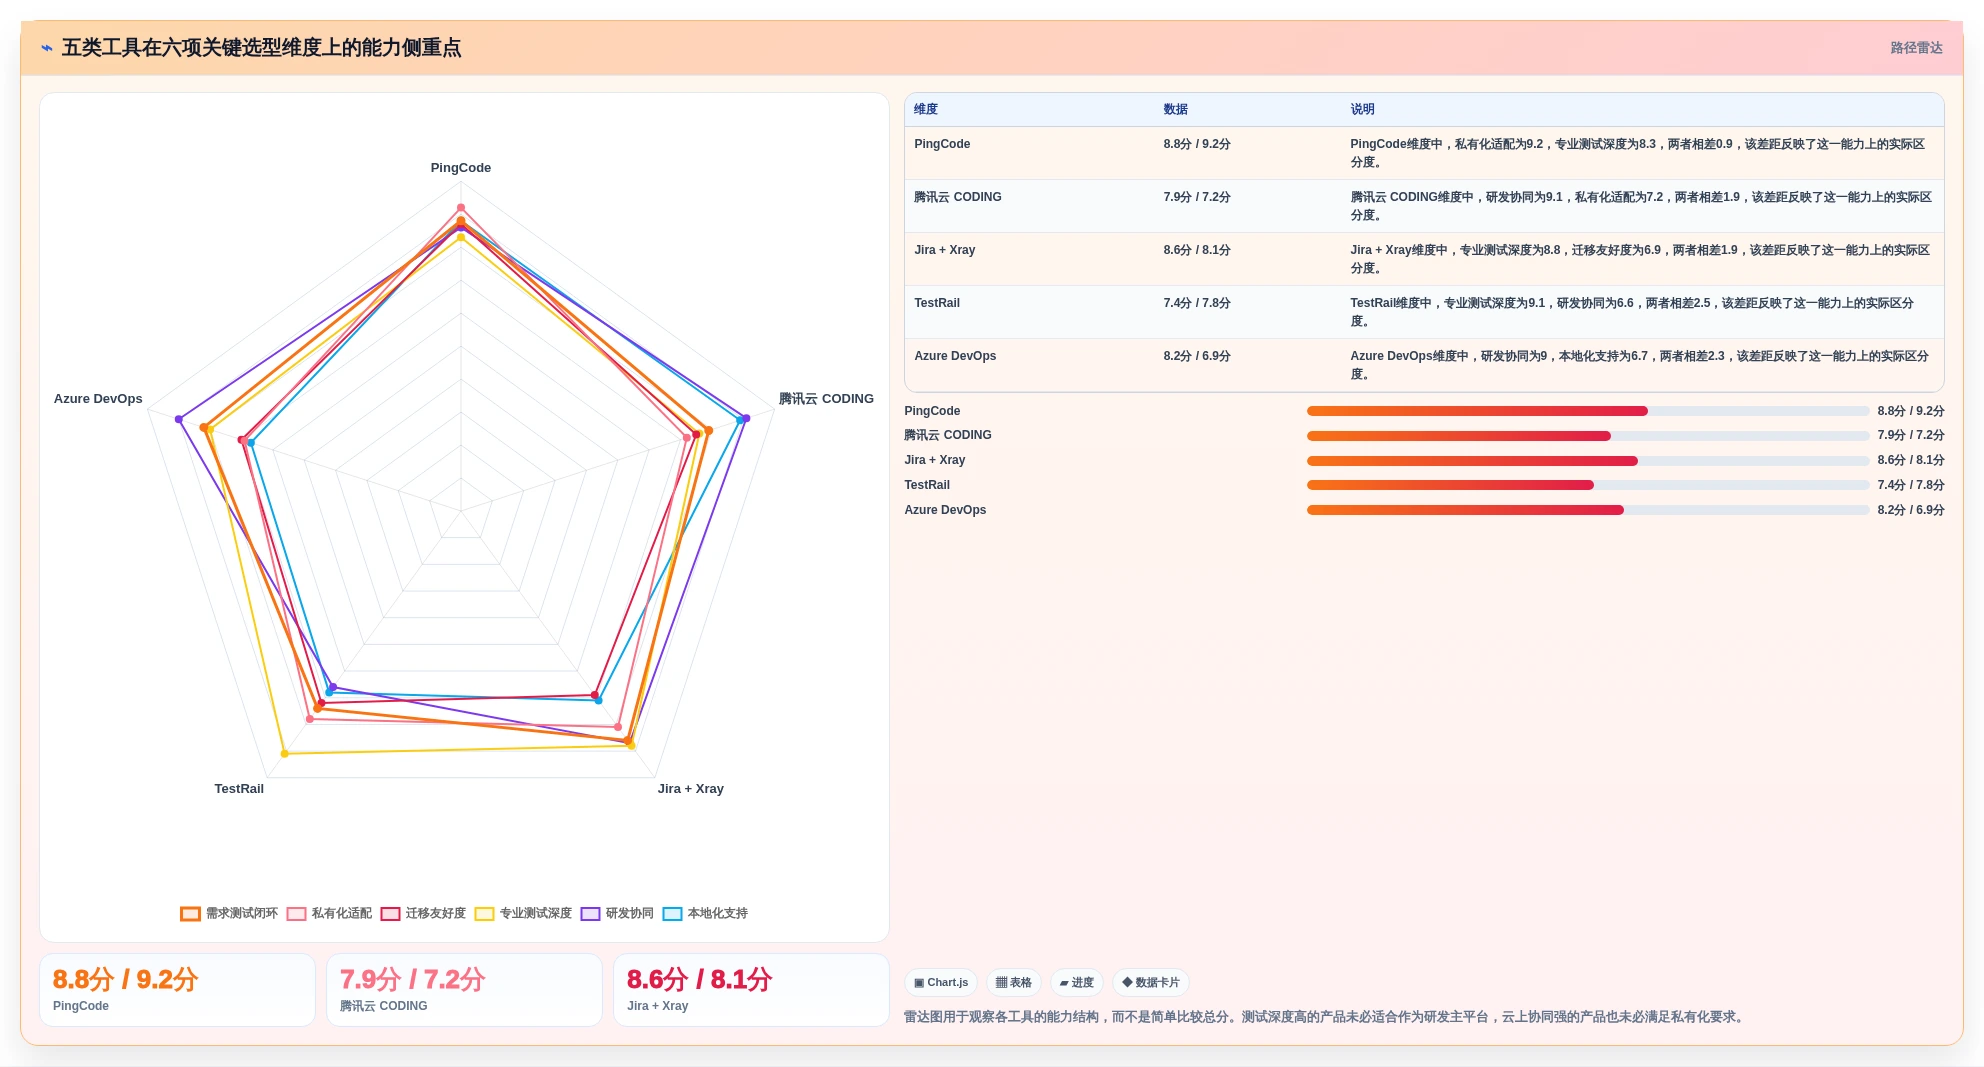Open the Jira + Xray 8.6分 / 8.1分 data card
This screenshot has width=1984, height=1067.
(751, 990)
